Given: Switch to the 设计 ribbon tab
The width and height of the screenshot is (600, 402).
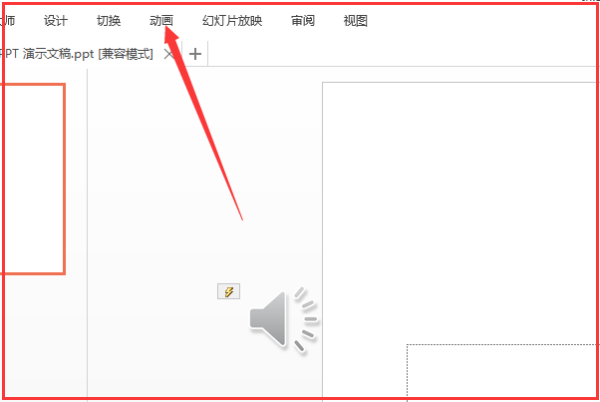Looking at the screenshot, I should pos(55,21).
